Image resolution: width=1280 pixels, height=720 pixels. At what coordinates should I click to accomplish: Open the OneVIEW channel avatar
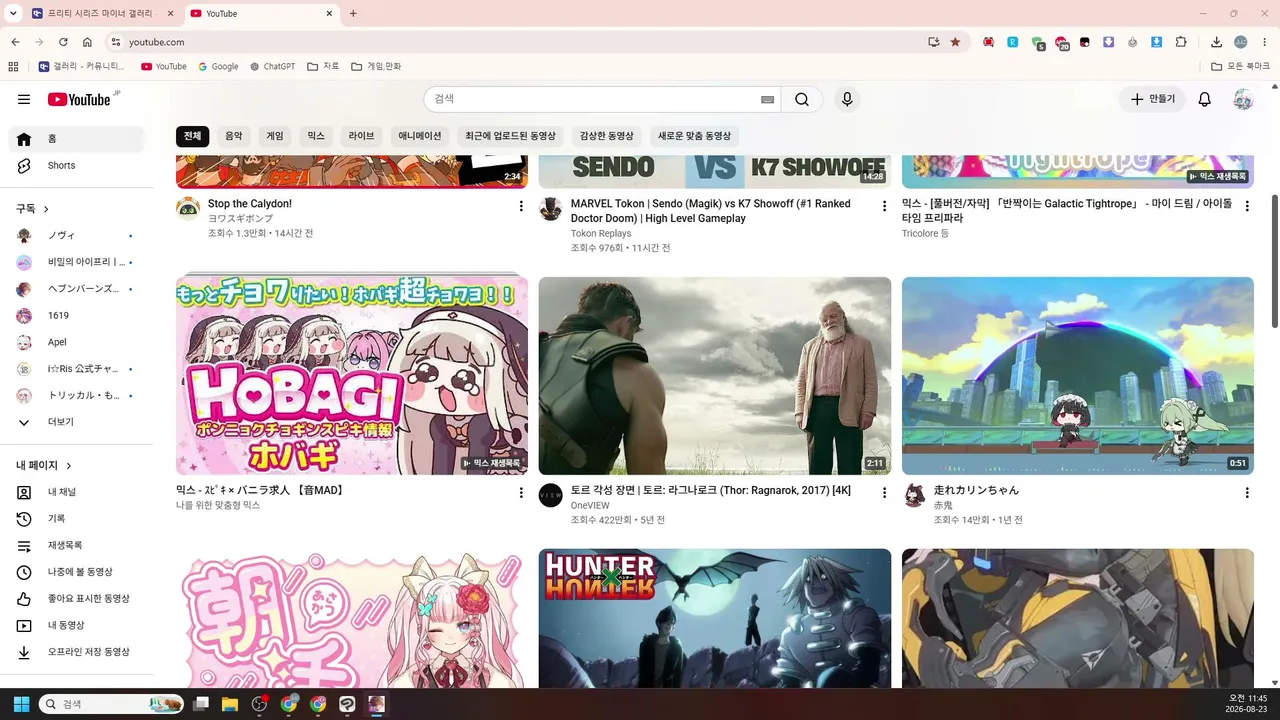(x=551, y=495)
